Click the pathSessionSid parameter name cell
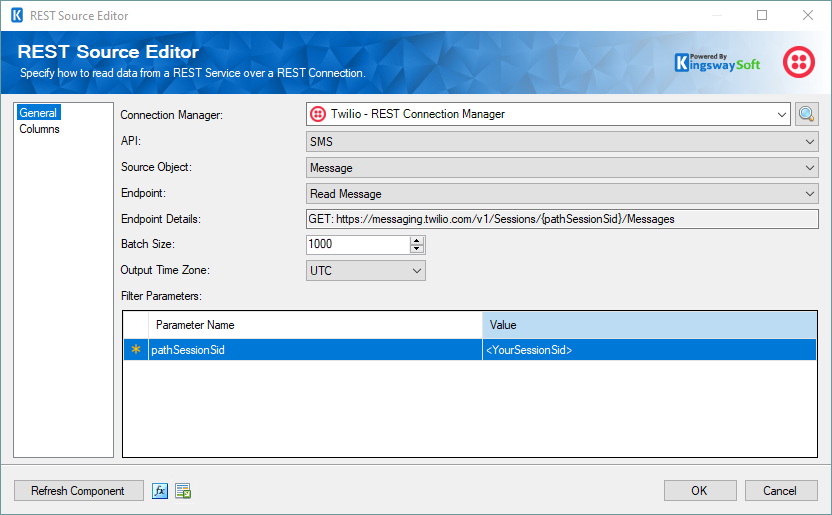Image resolution: width=832 pixels, height=515 pixels. point(315,350)
